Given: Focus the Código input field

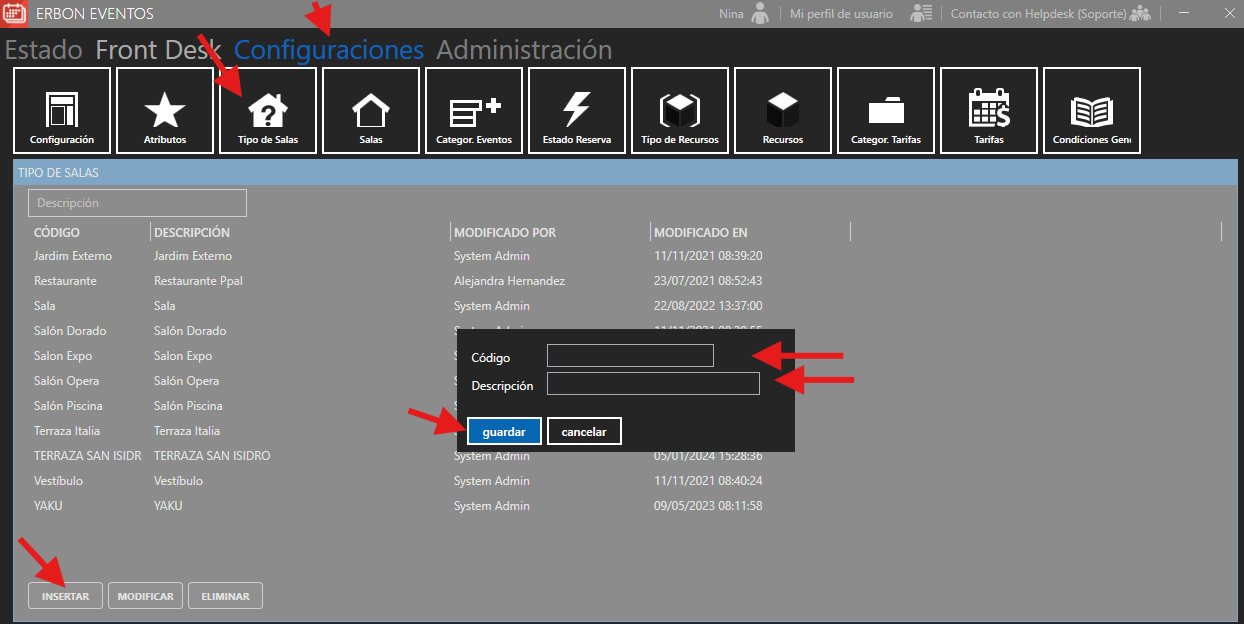Looking at the screenshot, I should (630, 356).
